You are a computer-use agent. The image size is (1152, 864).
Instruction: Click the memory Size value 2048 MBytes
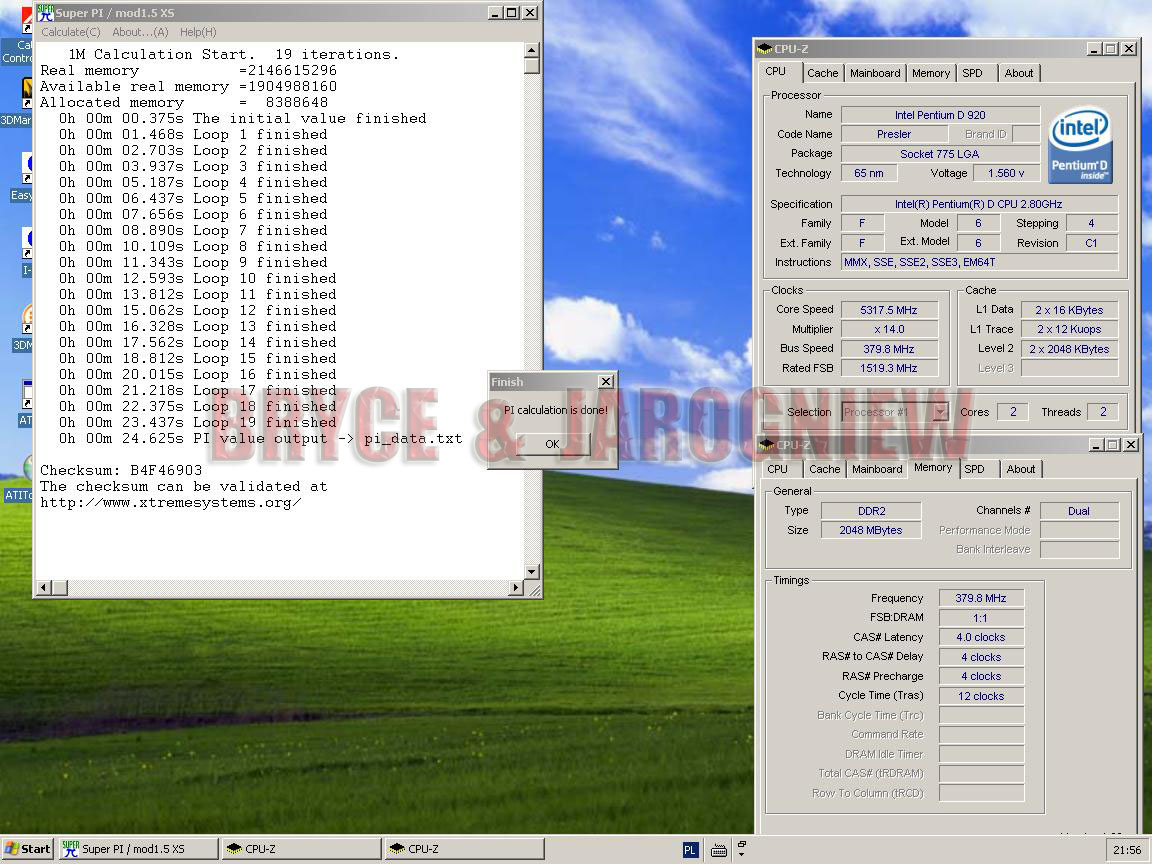point(871,530)
